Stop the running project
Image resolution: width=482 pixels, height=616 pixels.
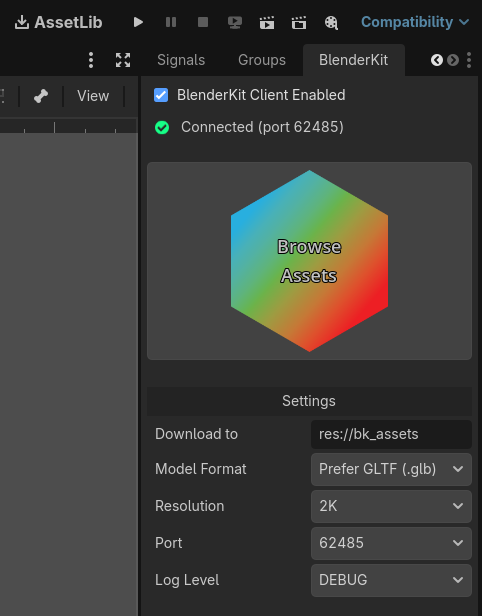point(203,22)
